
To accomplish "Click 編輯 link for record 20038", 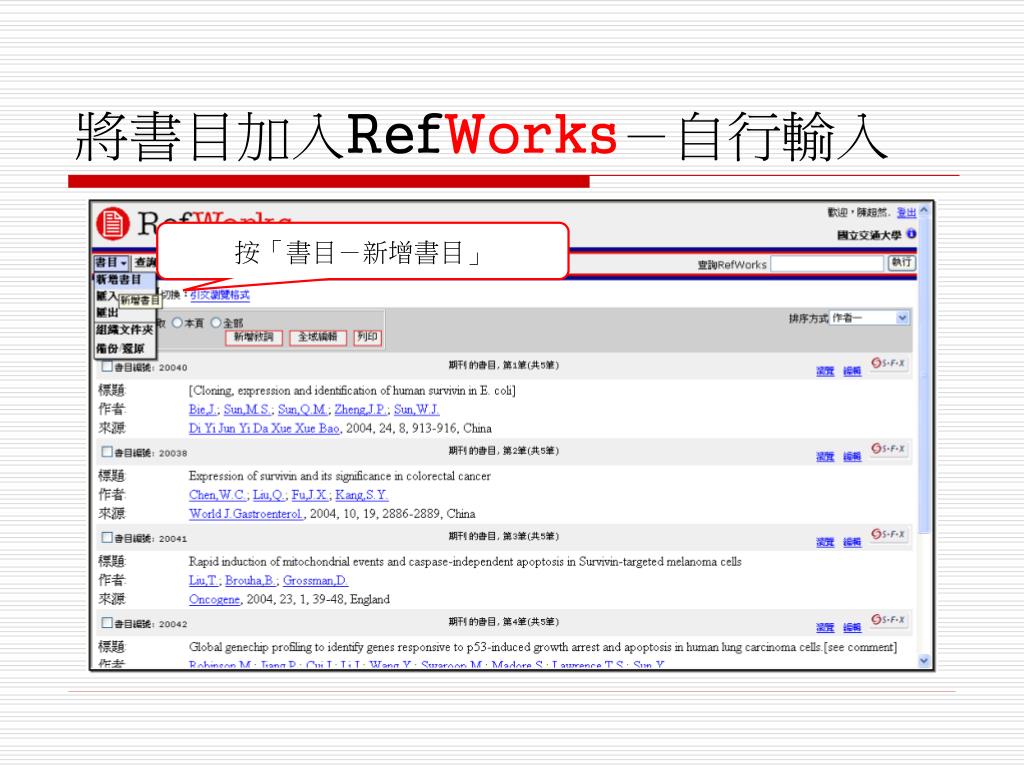I will coord(852,456).
